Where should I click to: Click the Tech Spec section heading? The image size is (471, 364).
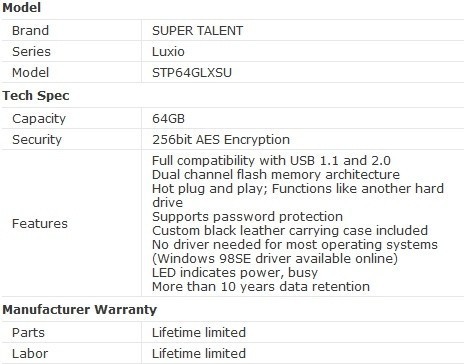coord(36,96)
